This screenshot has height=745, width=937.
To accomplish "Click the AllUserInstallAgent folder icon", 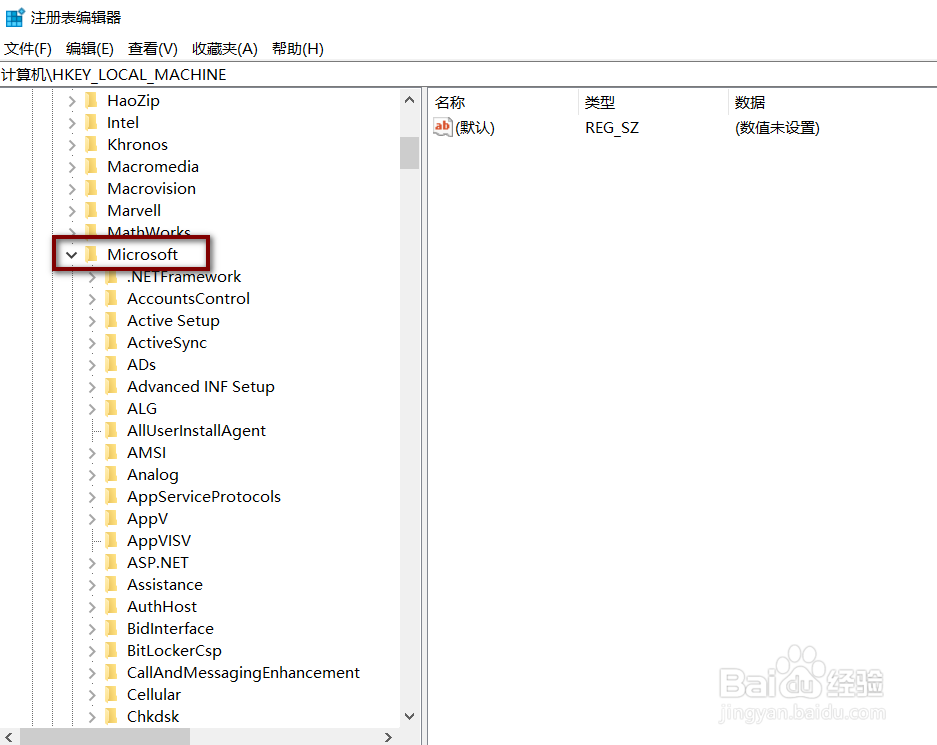I will [x=111, y=431].
